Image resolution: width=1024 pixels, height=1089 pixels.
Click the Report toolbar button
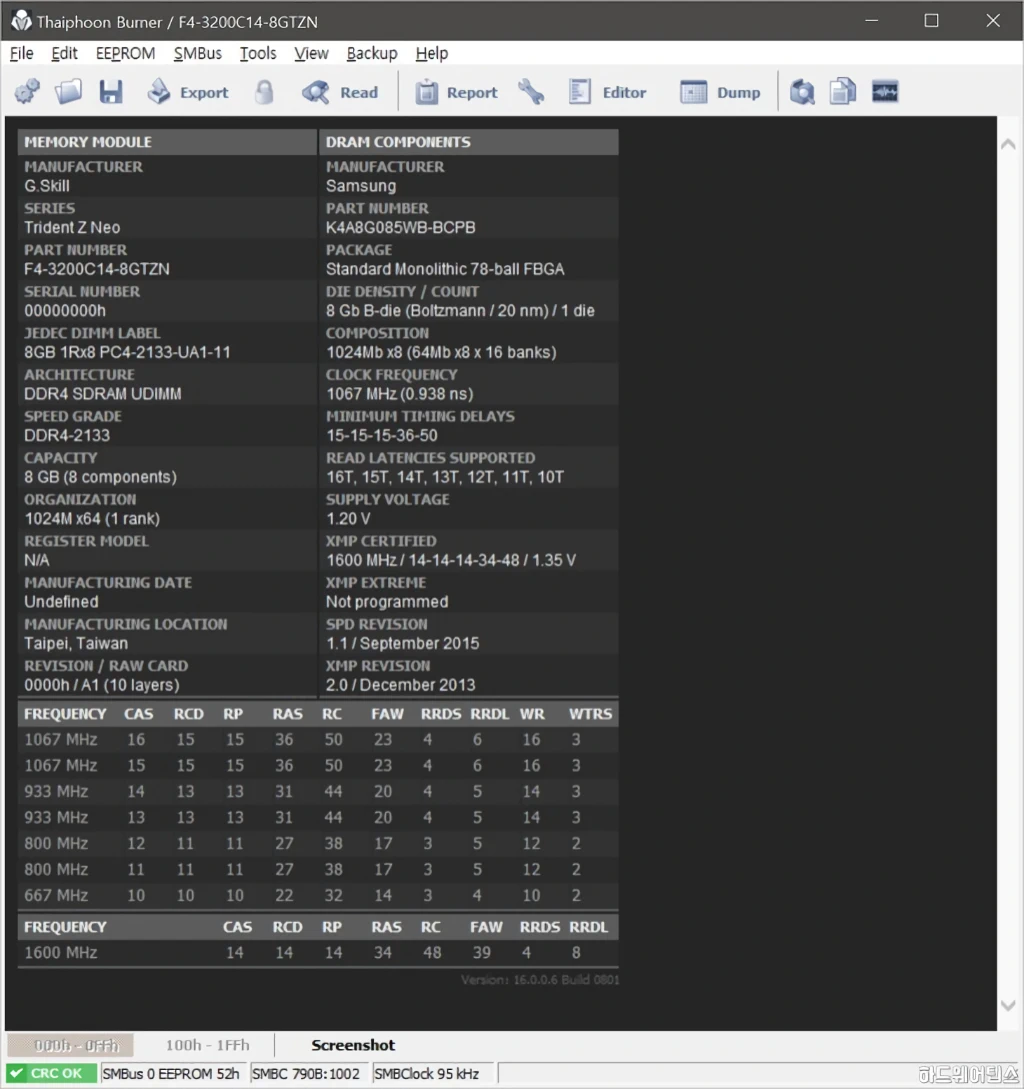456,92
